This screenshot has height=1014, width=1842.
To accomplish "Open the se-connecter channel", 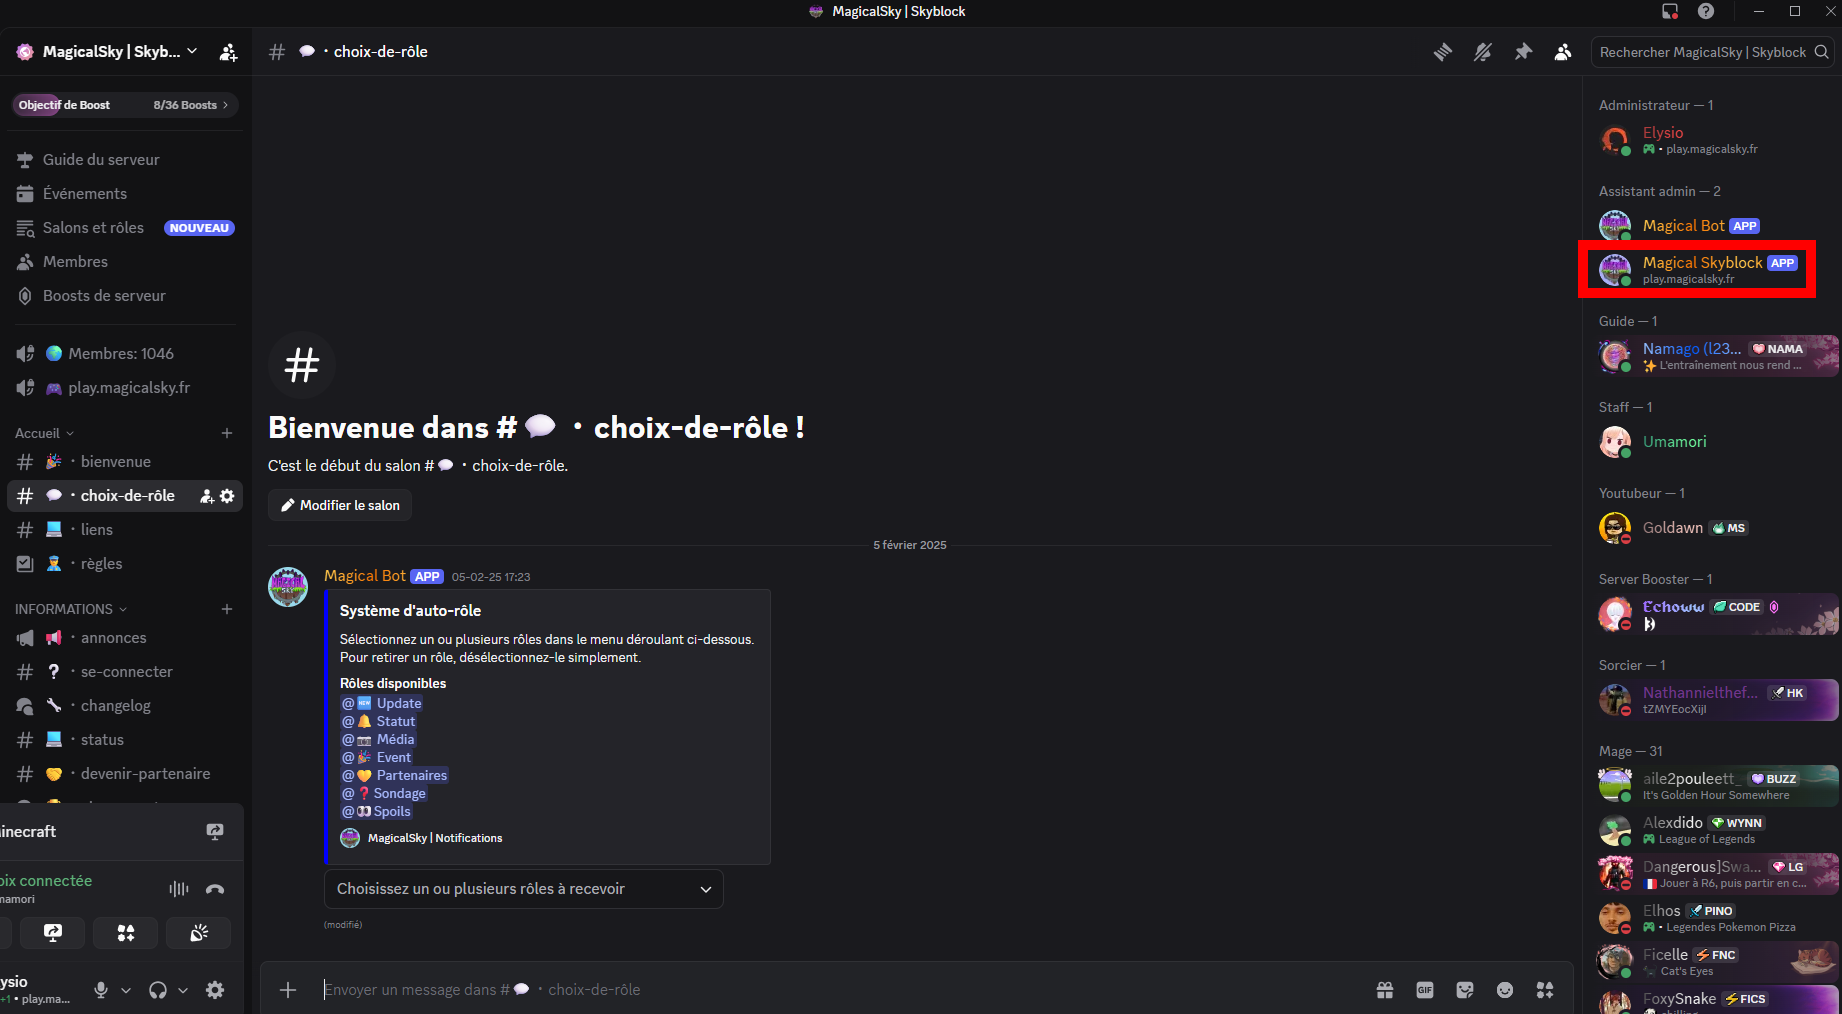I will (x=125, y=672).
